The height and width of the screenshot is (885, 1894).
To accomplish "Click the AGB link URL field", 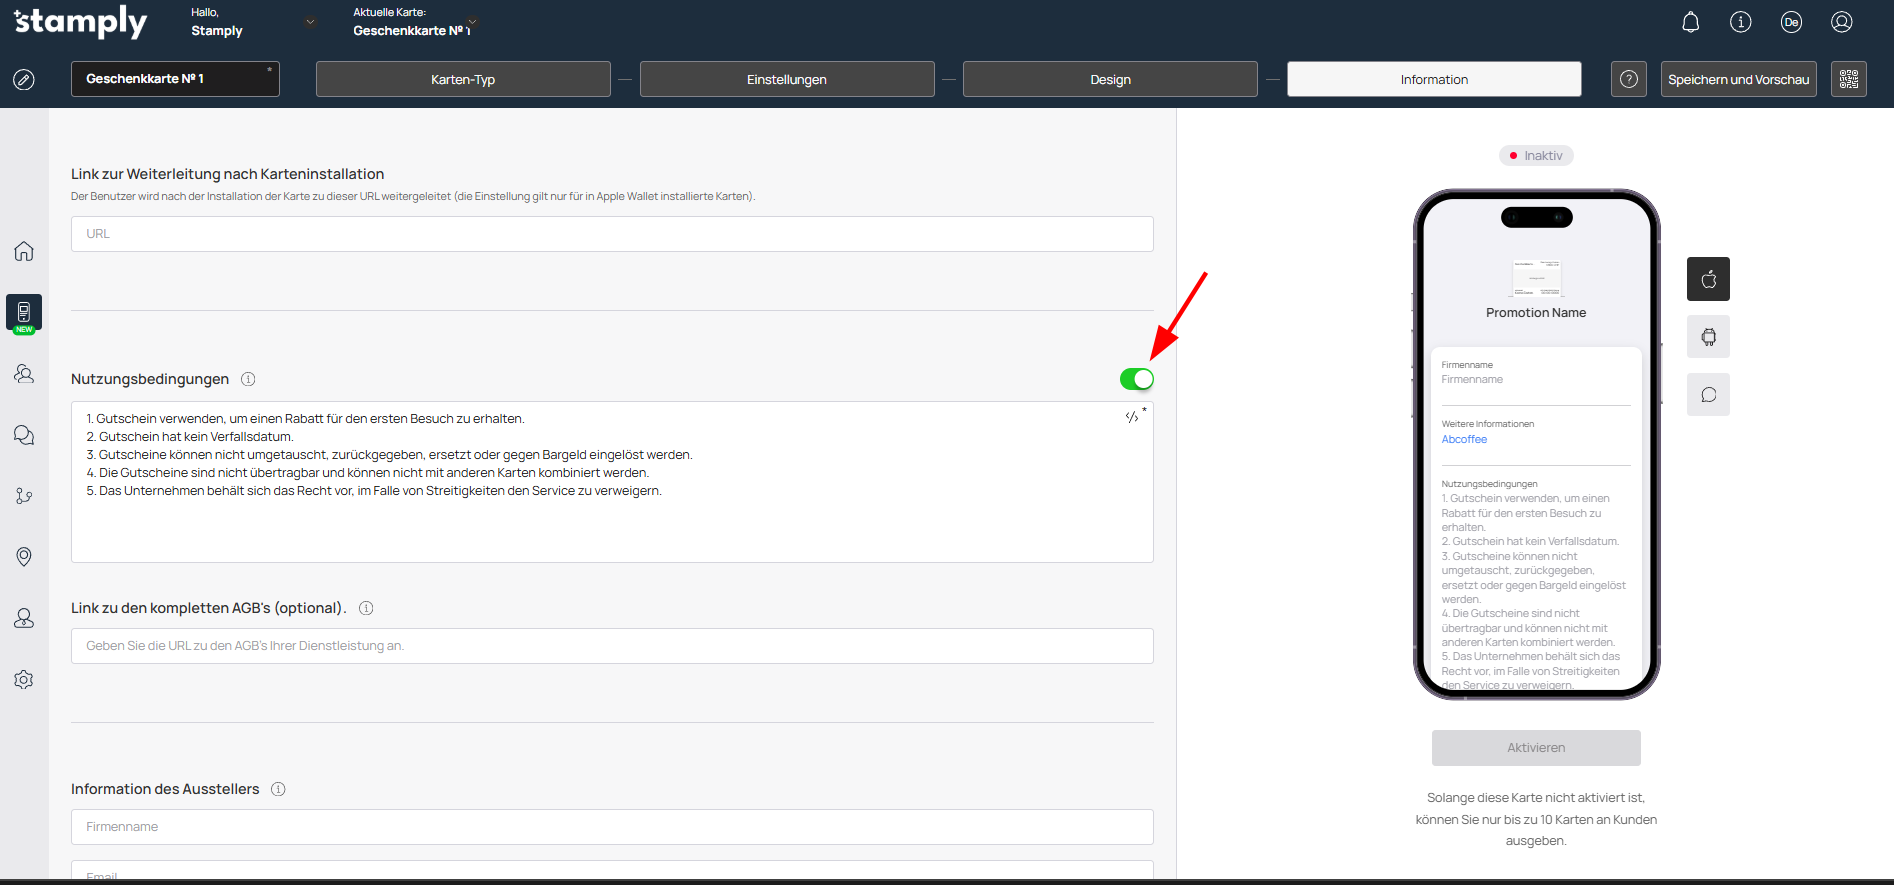I will pyautogui.click(x=612, y=646).
